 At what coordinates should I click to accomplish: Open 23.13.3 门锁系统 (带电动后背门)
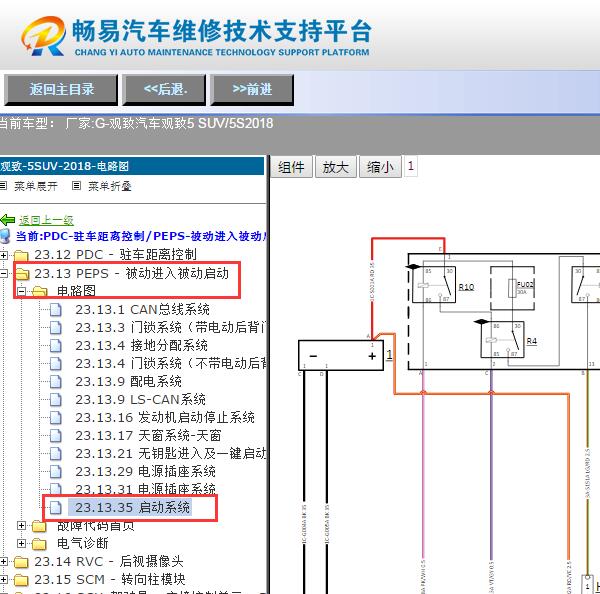[x=171, y=327]
